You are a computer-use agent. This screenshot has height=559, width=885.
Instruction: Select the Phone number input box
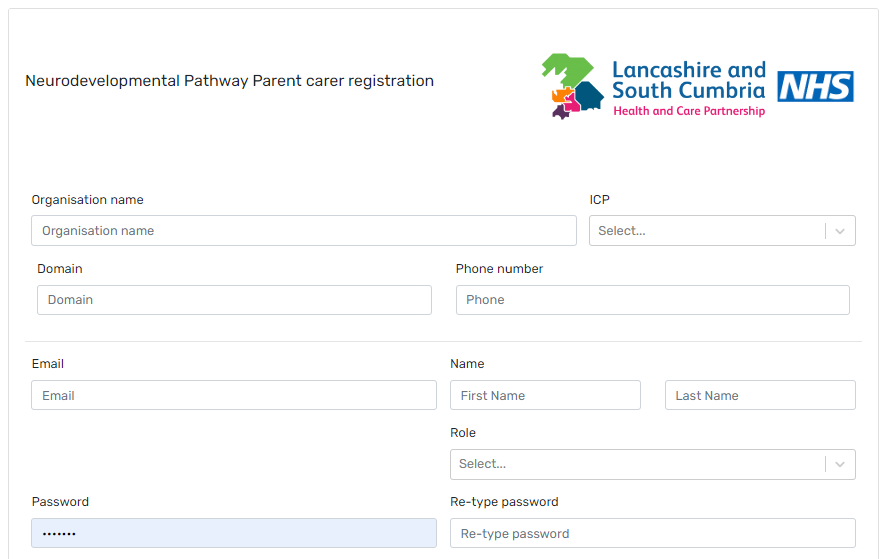pos(652,300)
